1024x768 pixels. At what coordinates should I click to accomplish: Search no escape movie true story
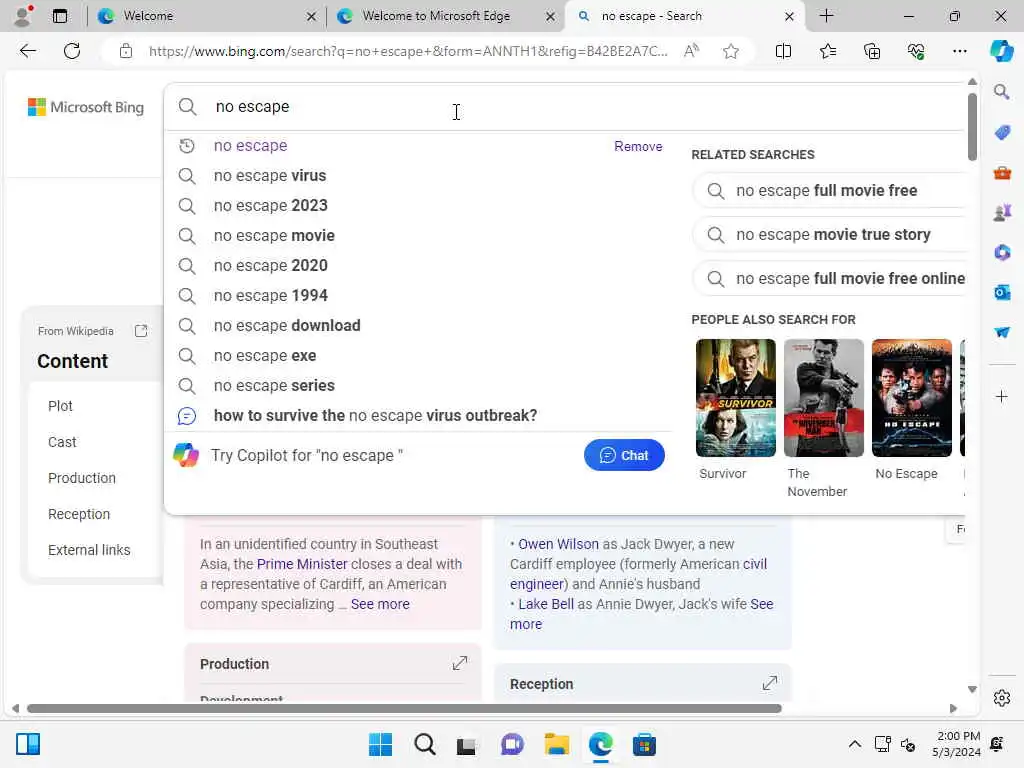(828, 234)
